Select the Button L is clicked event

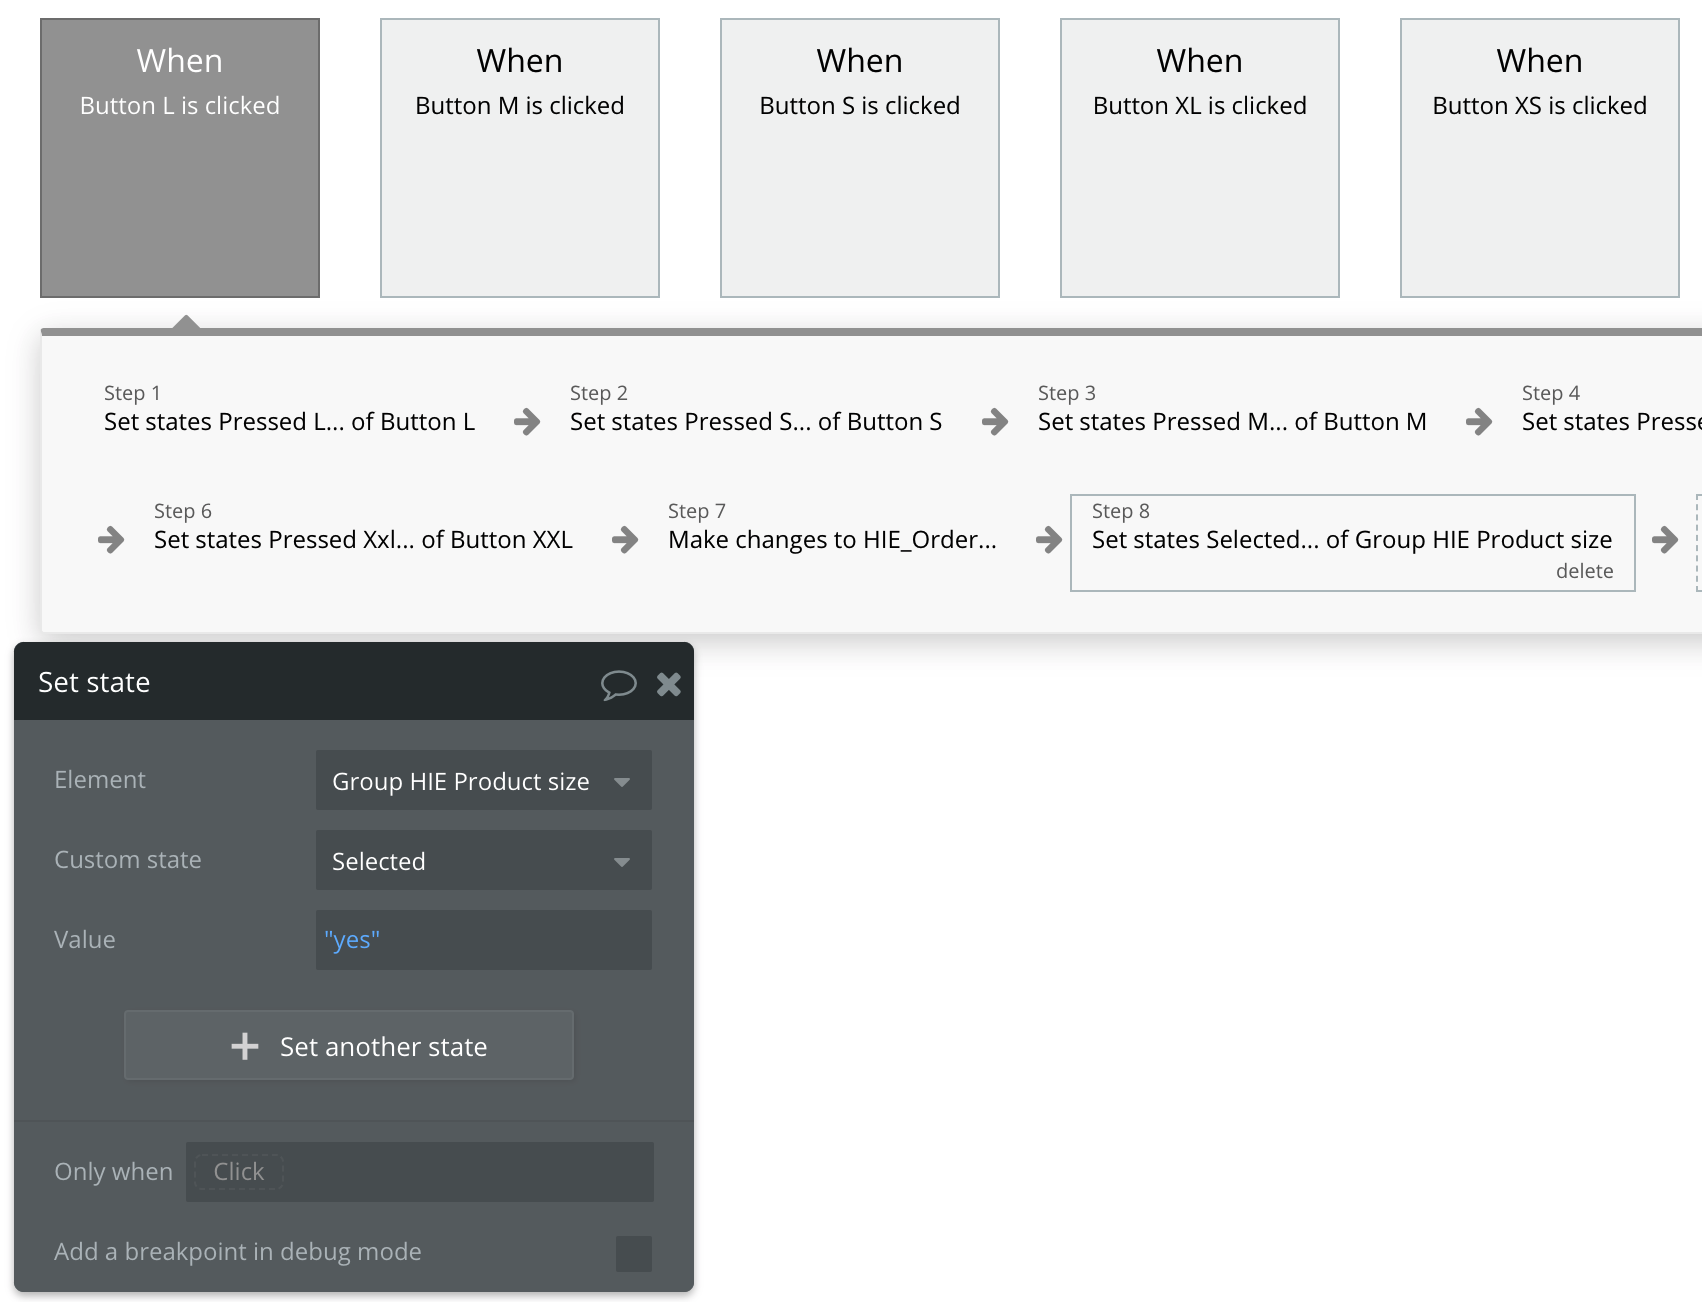(180, 158)
